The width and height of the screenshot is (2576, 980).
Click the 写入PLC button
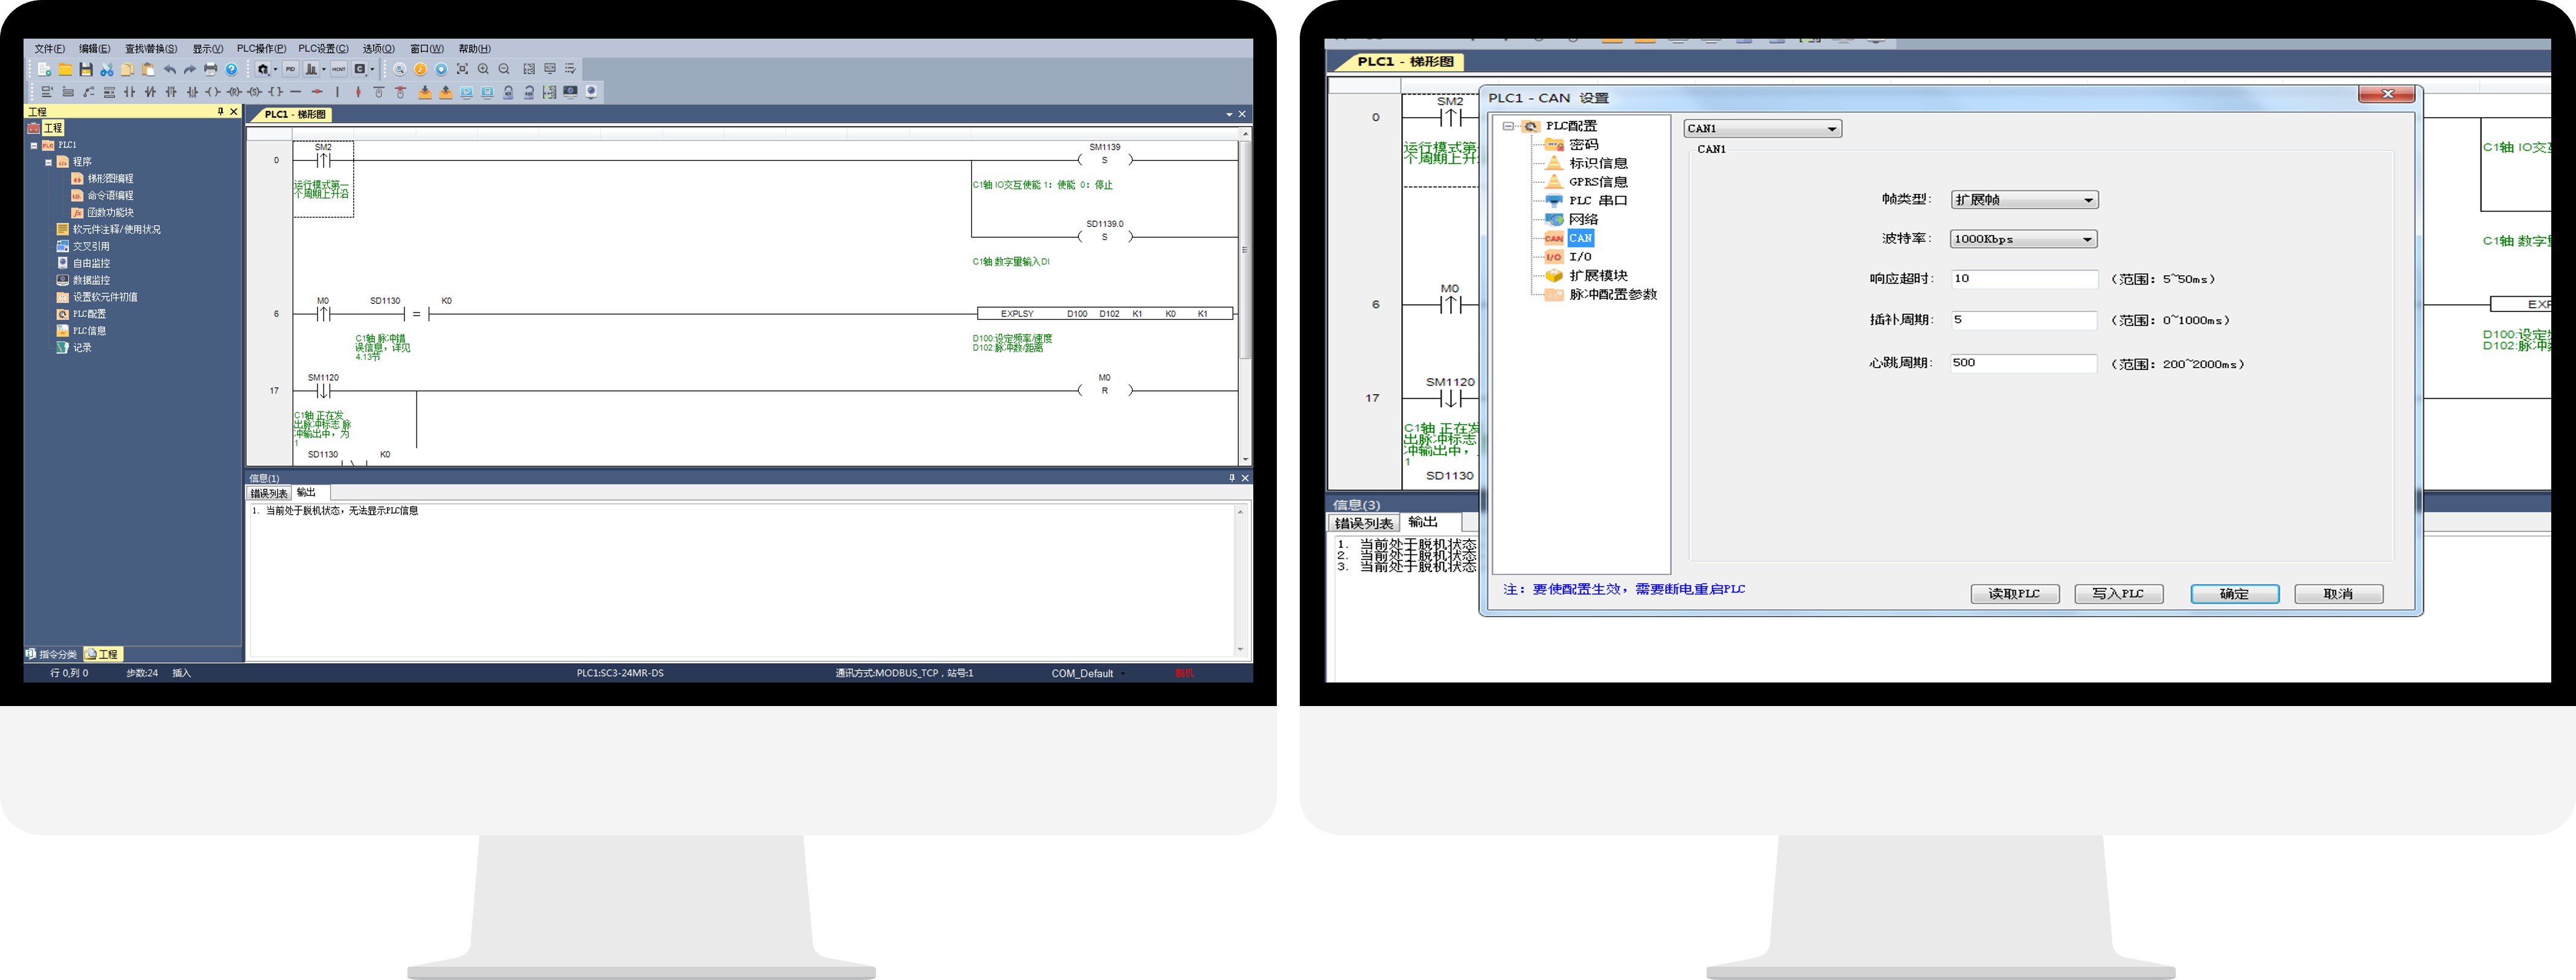click(2118, 593)
